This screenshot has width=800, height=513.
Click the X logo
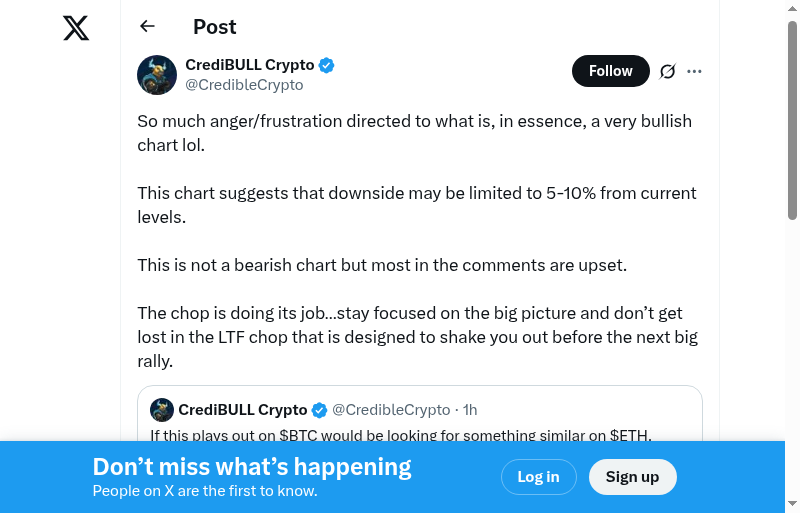pos(76,28)
